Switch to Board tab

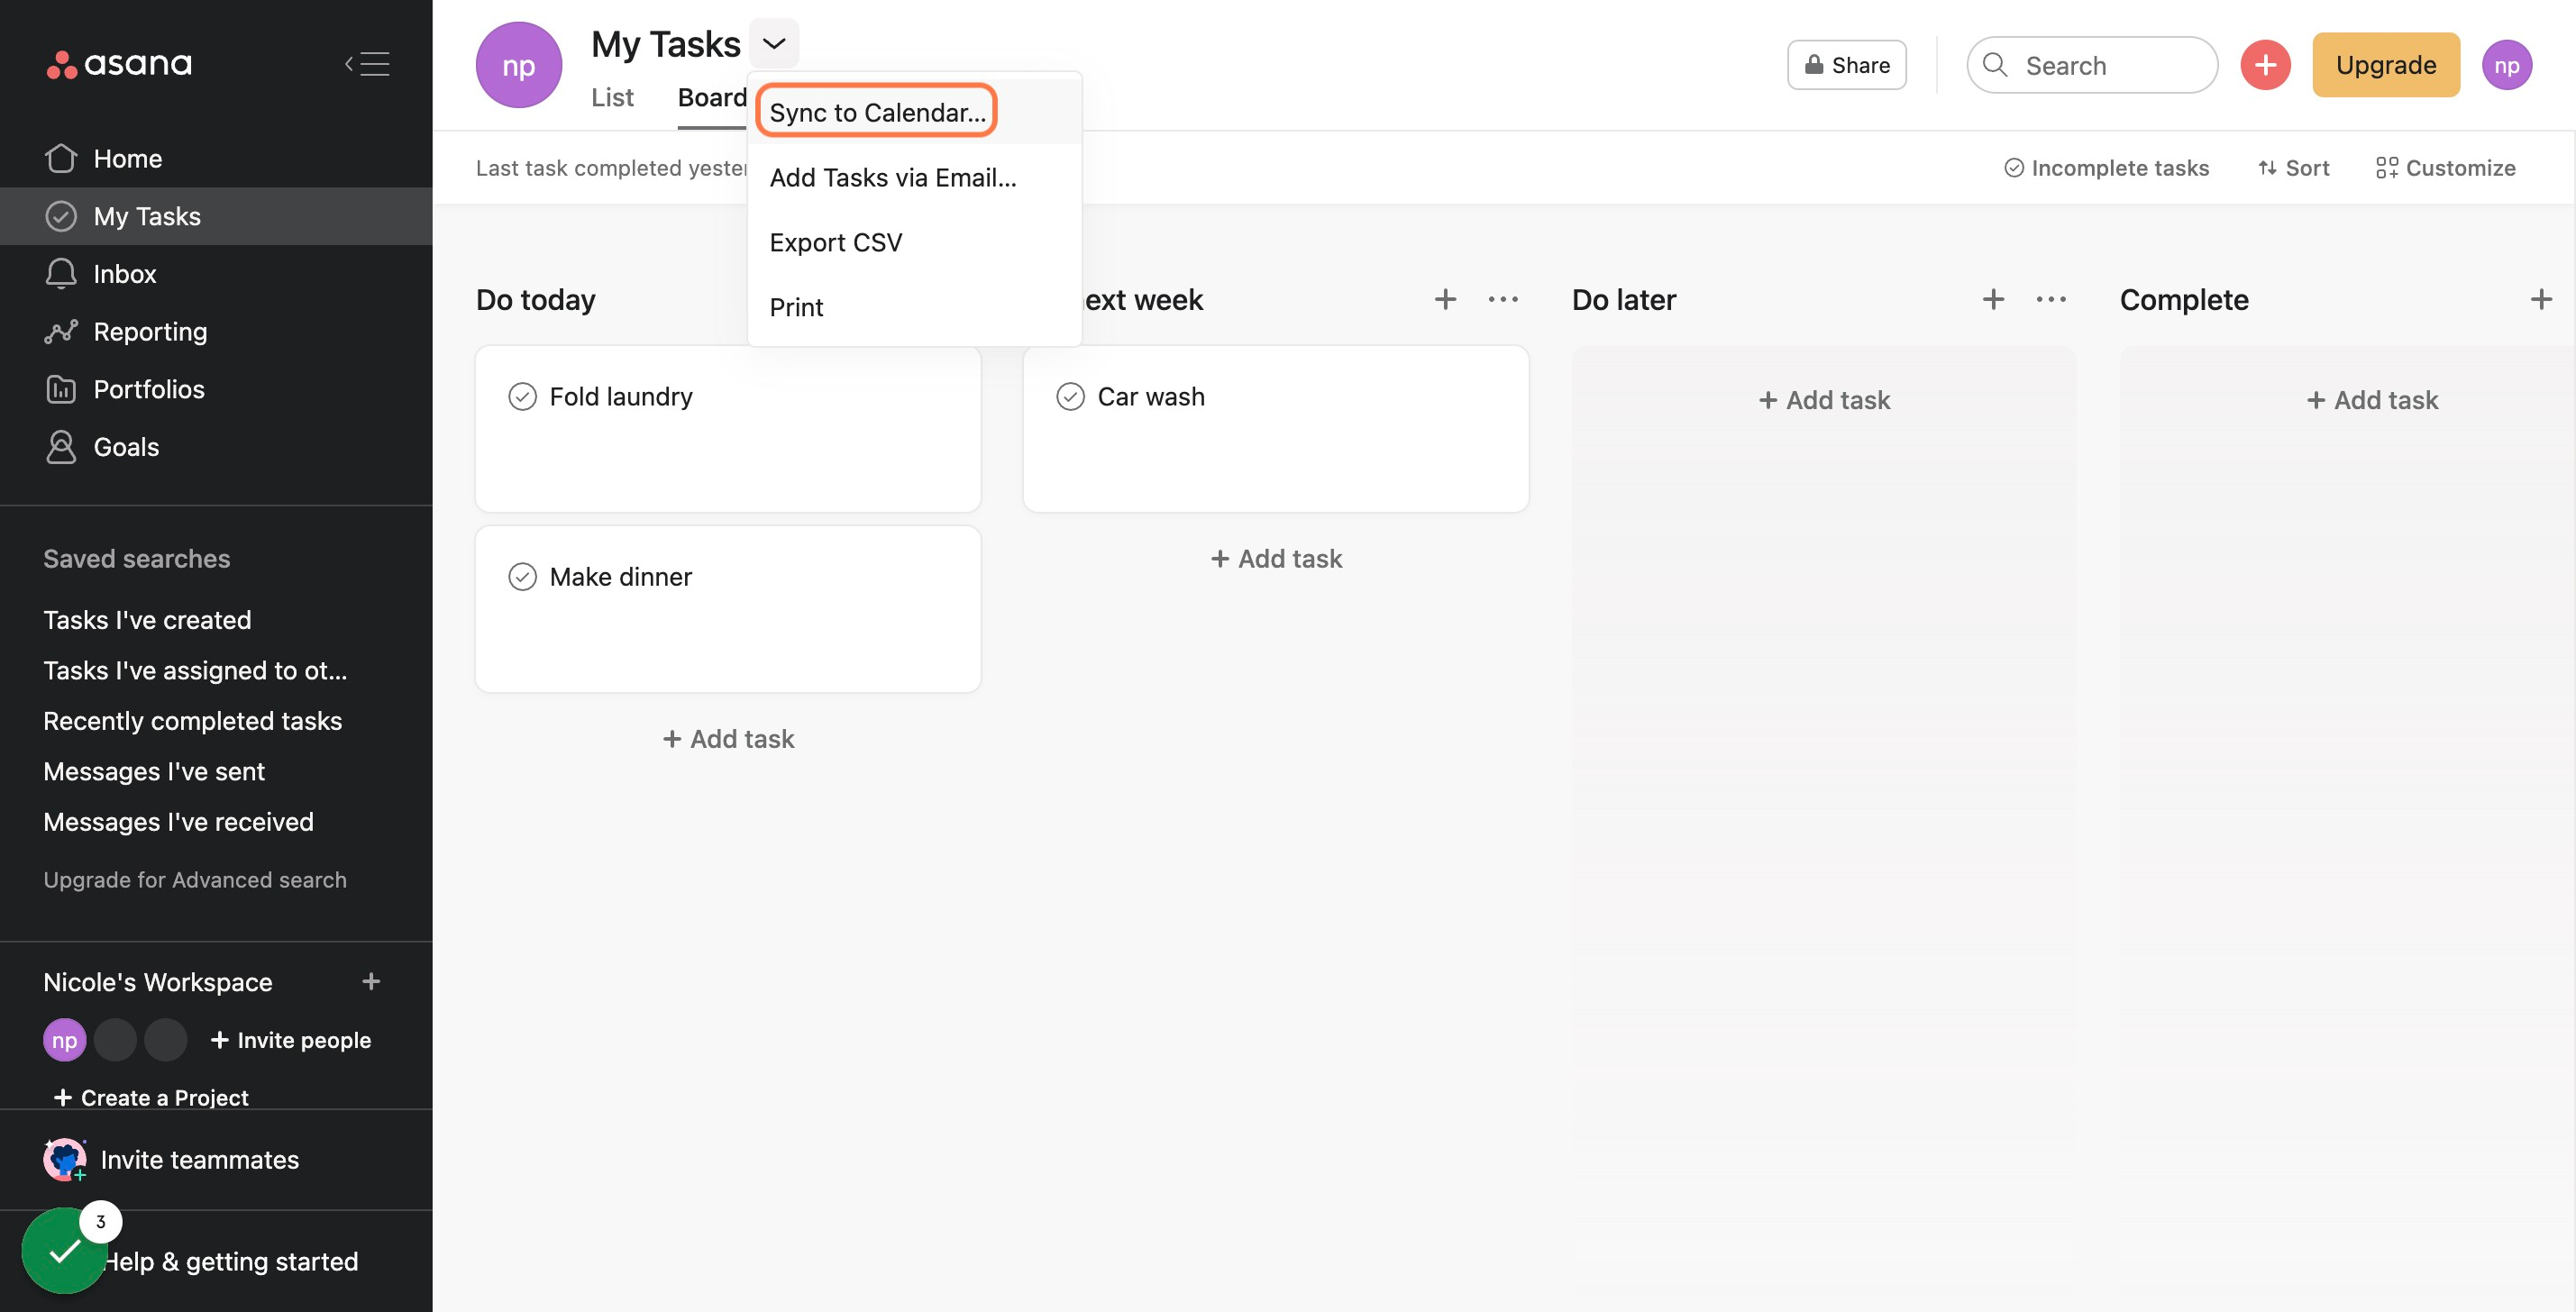(x=712, y=98)
